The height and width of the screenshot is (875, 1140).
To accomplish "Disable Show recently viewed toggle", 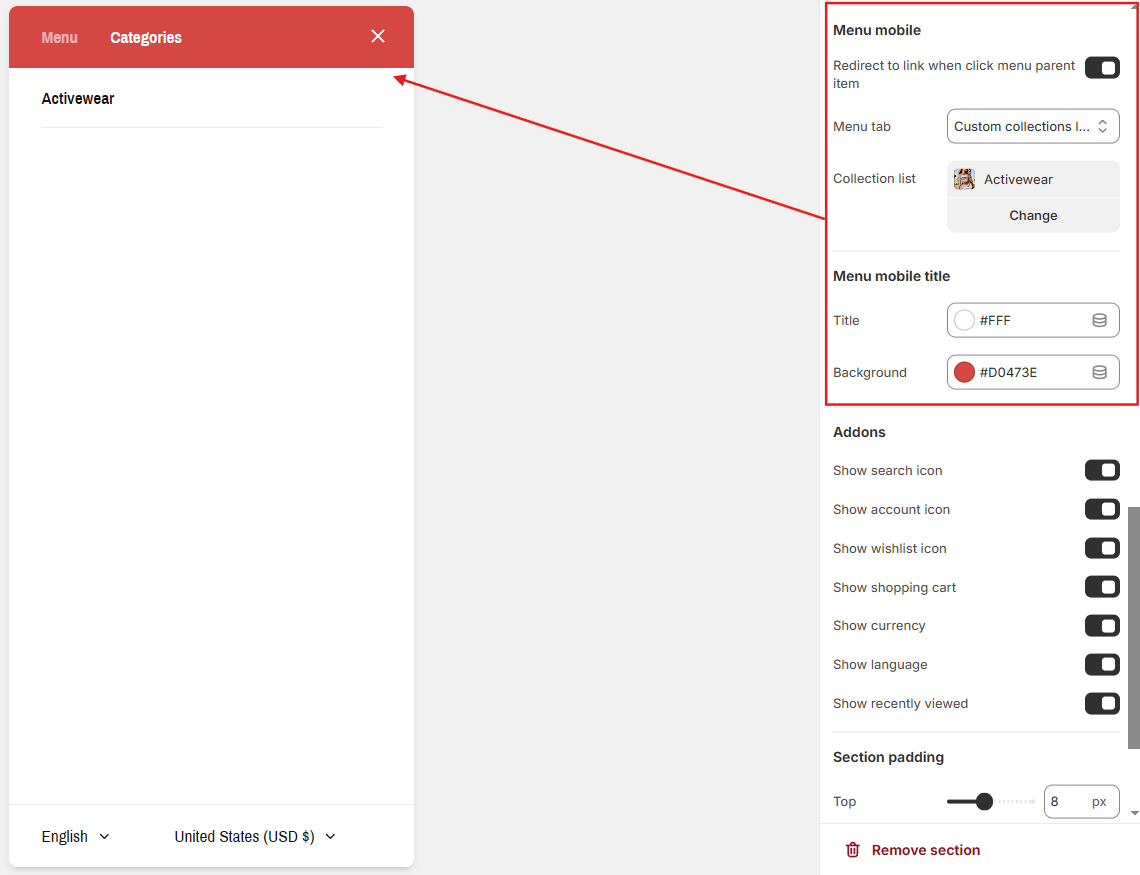I will [x=1102, y=704].
